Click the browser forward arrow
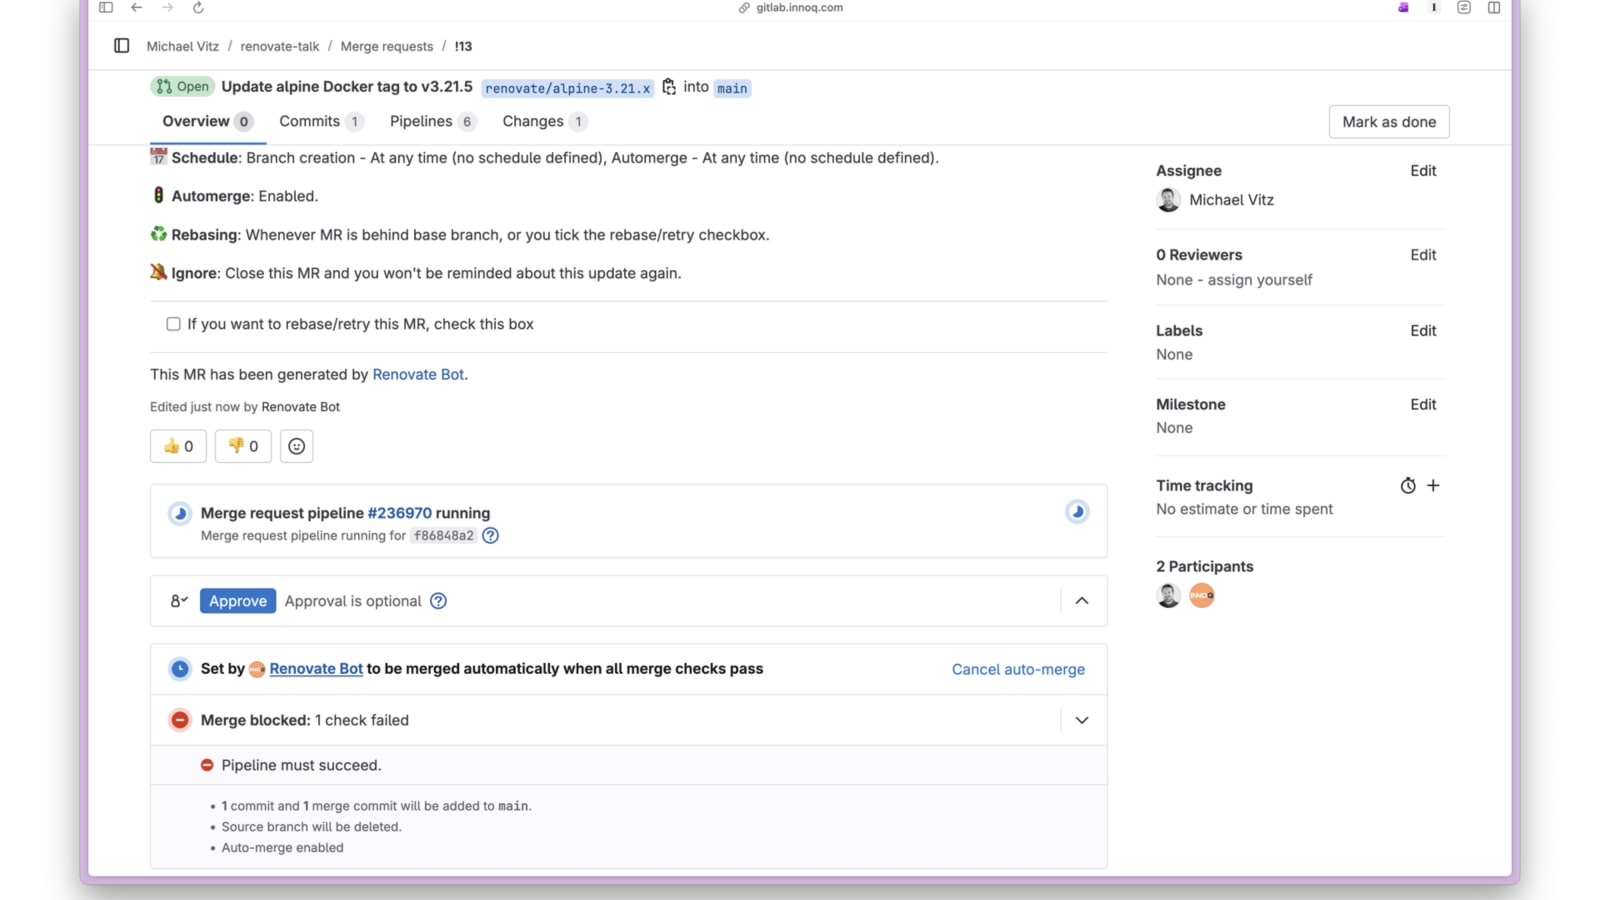Screen dimensions: 1600x900 coord(167,8)
